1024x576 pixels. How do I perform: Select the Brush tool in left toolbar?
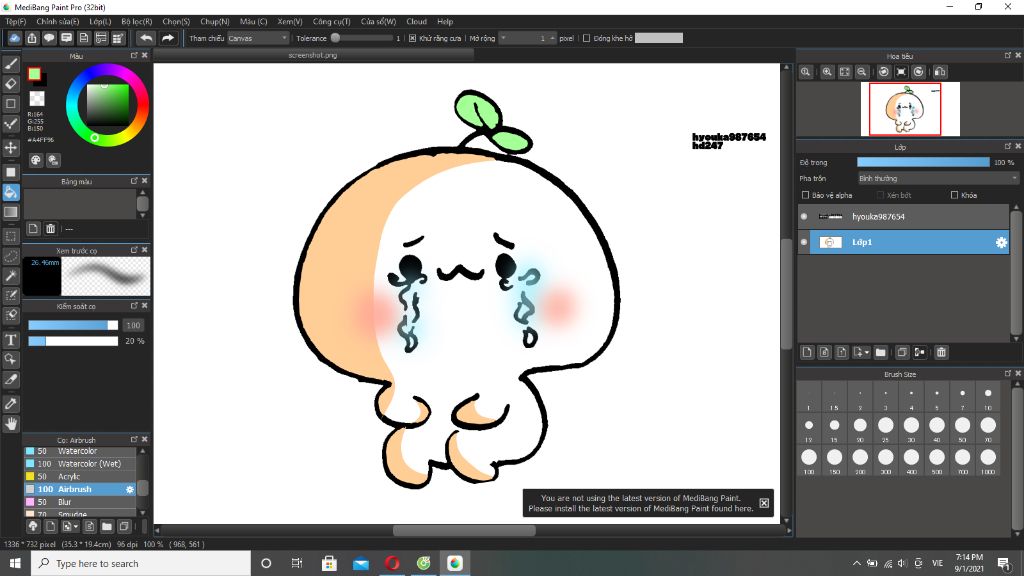pos(11,64)
